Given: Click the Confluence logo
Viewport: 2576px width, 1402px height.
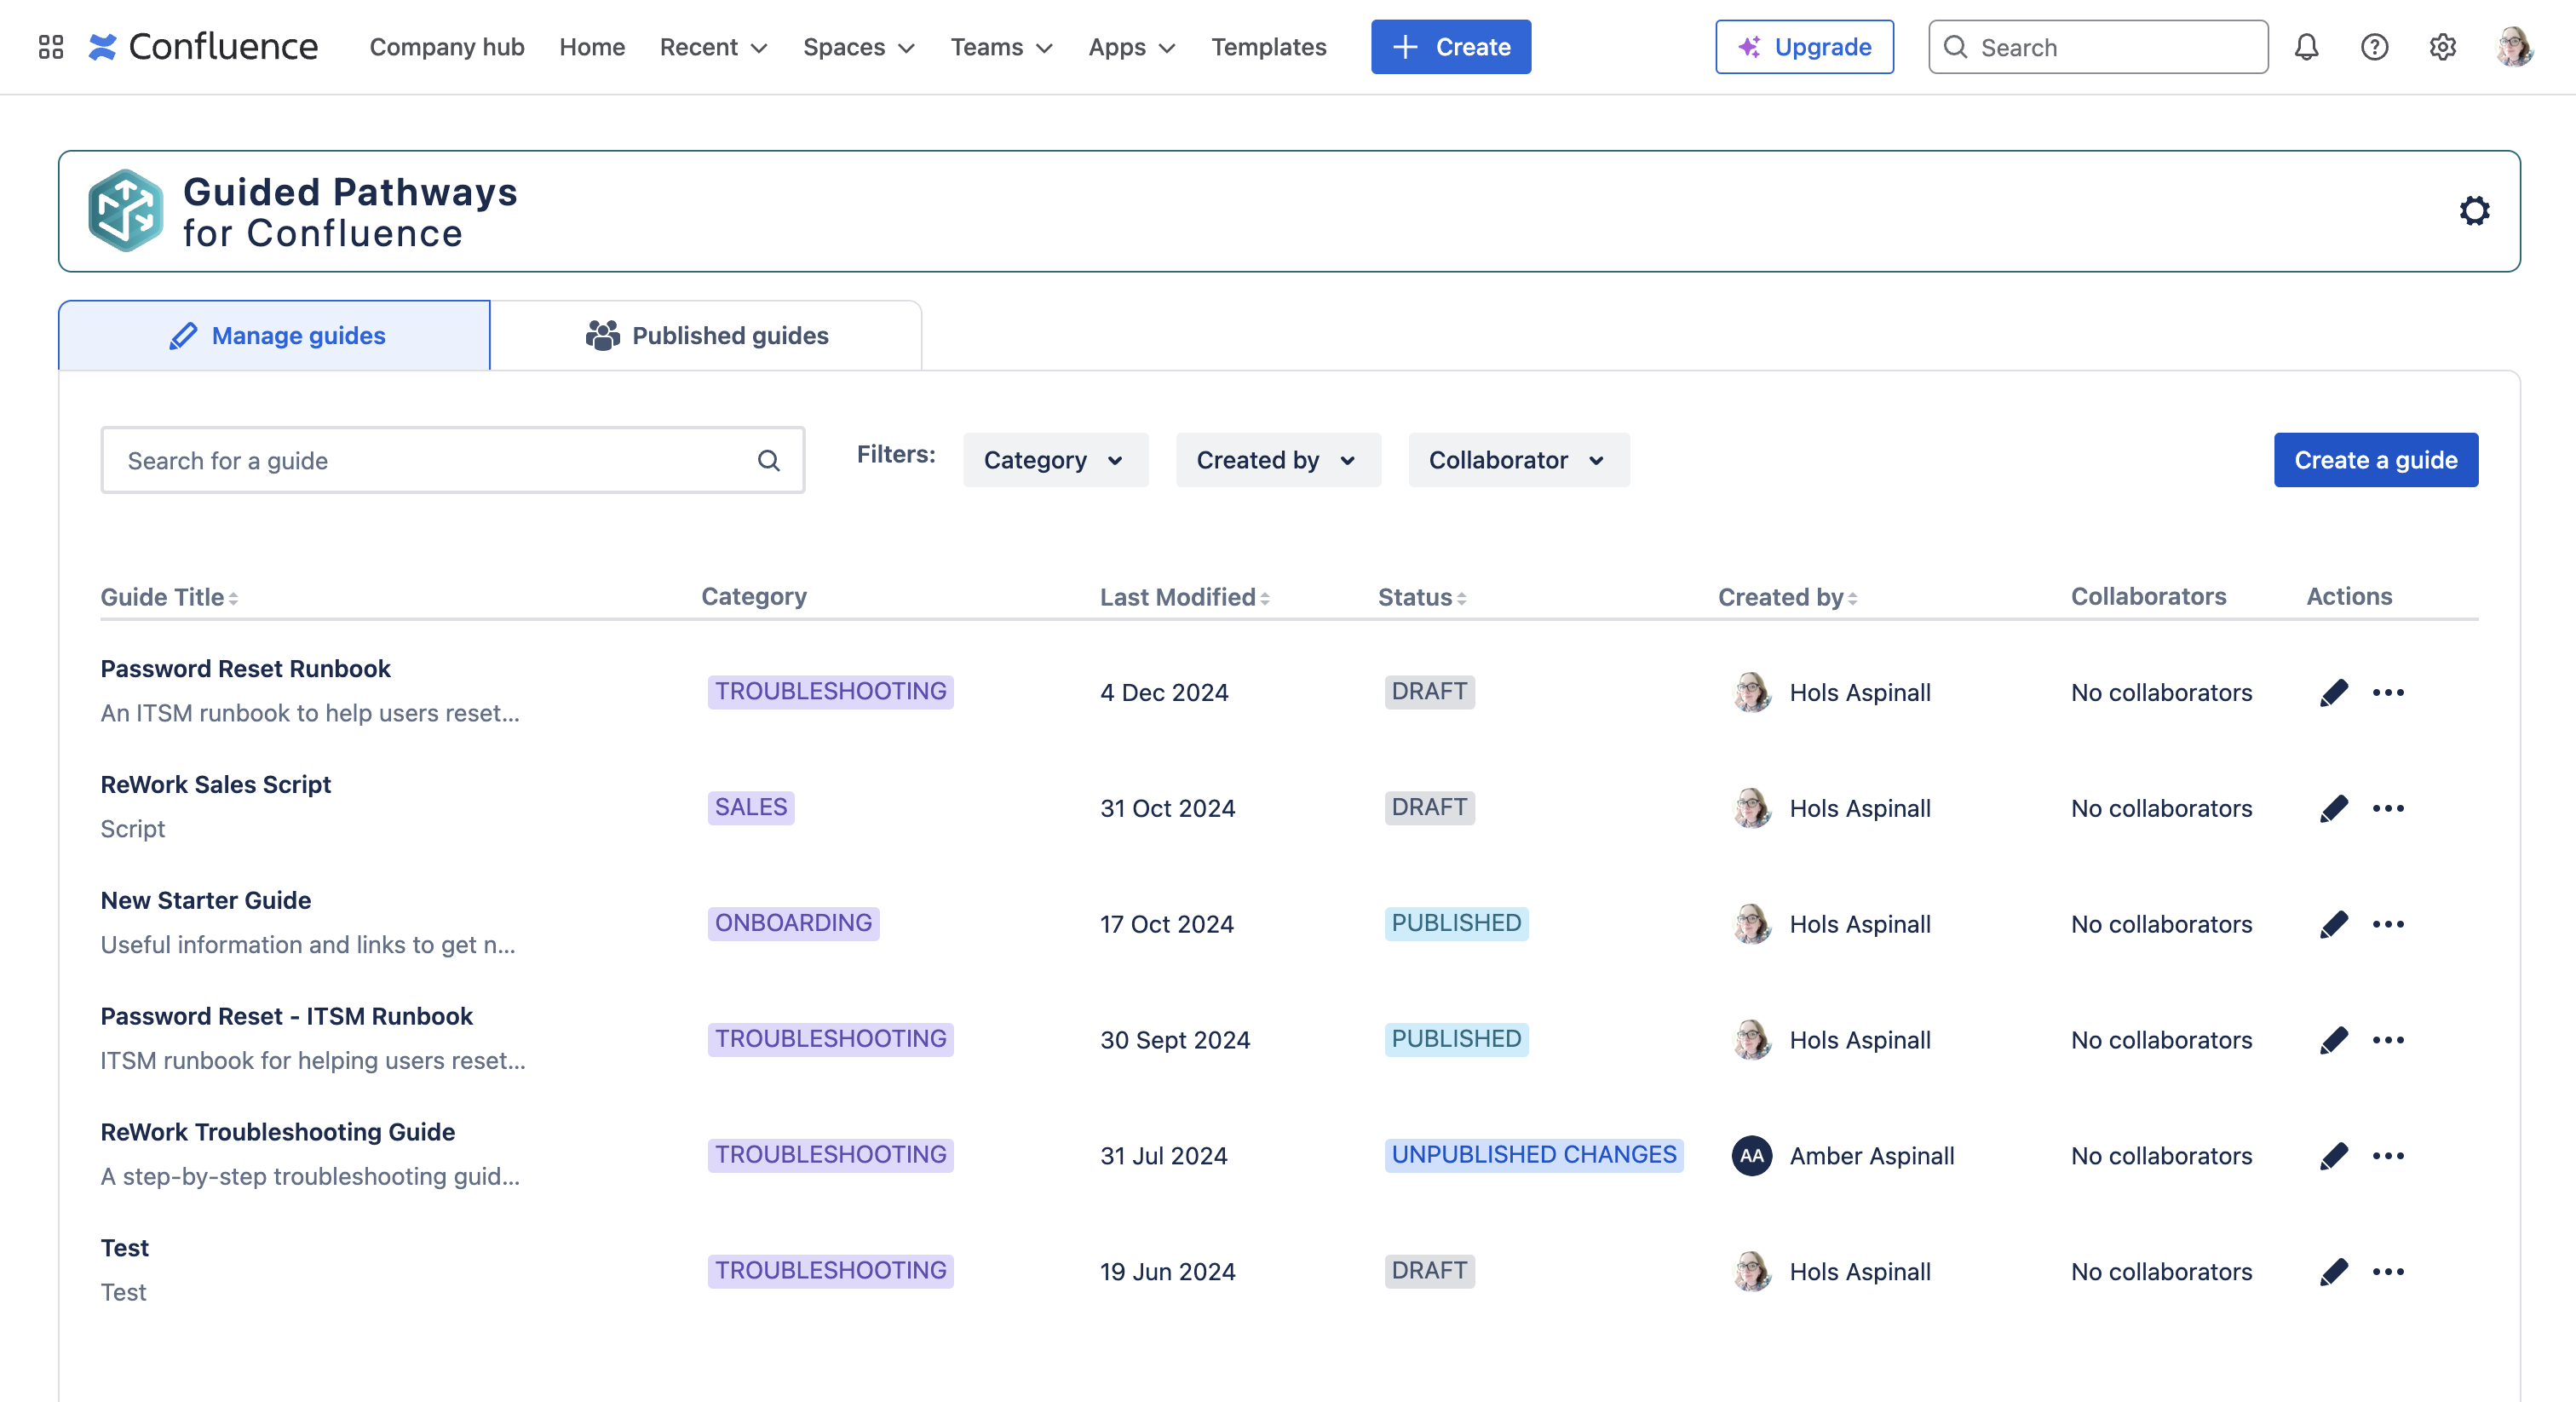Looking at the screenshot, I should click(203, 47).
